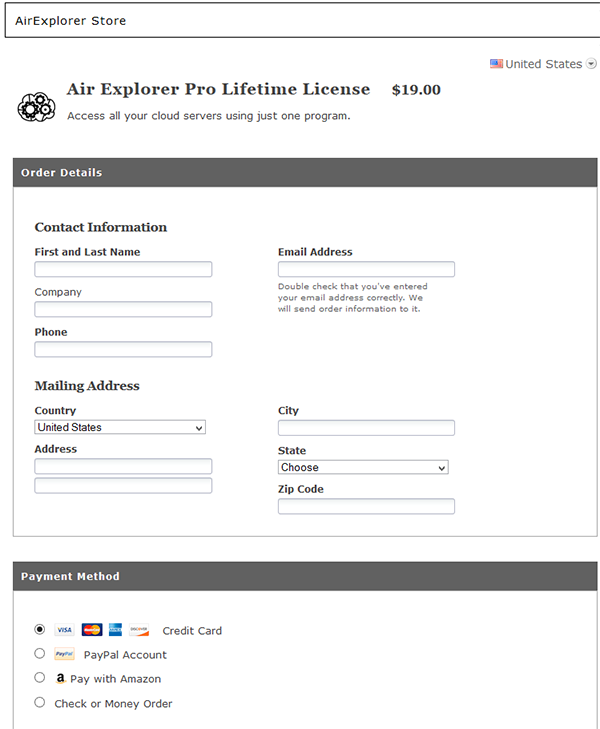The width and height of the screenshot is (600, 729).
Task: Select the Pay with Amazon radio button
Action: point(40,677)
